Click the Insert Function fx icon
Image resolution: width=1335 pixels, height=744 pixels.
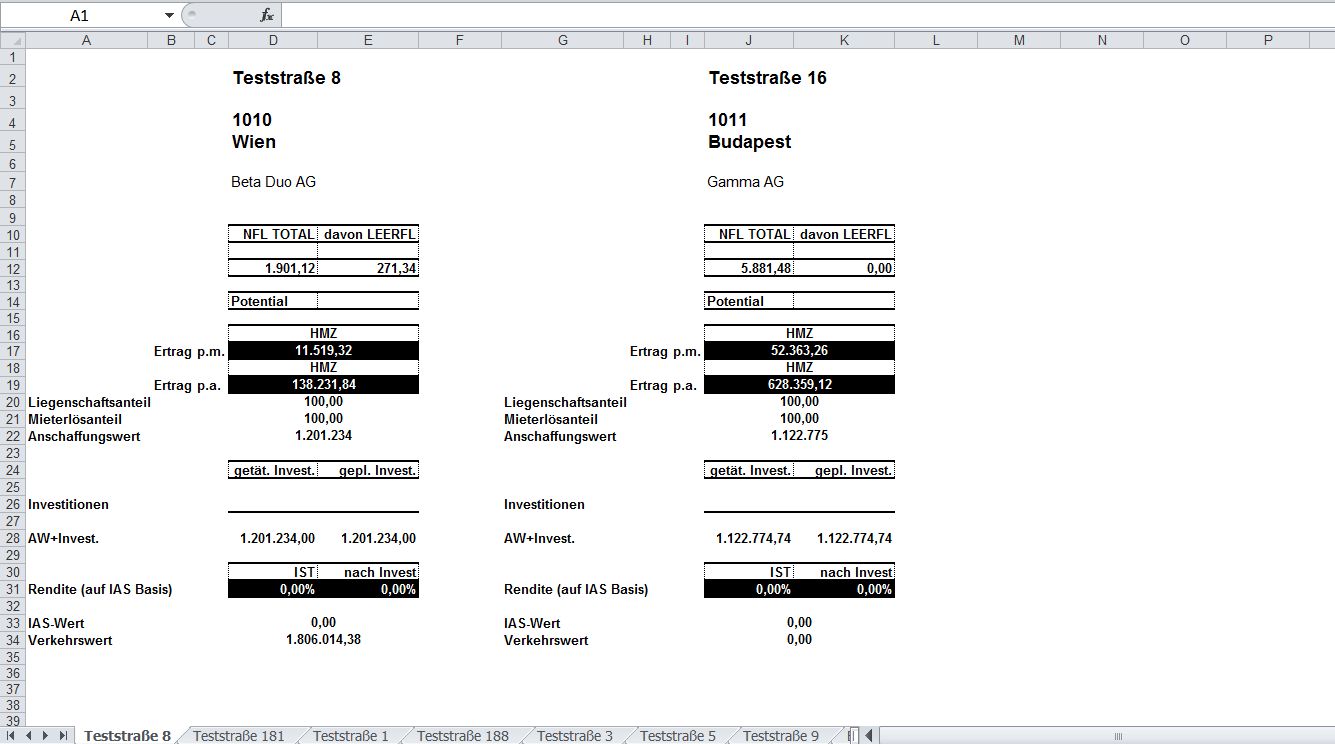click(266, 15)
